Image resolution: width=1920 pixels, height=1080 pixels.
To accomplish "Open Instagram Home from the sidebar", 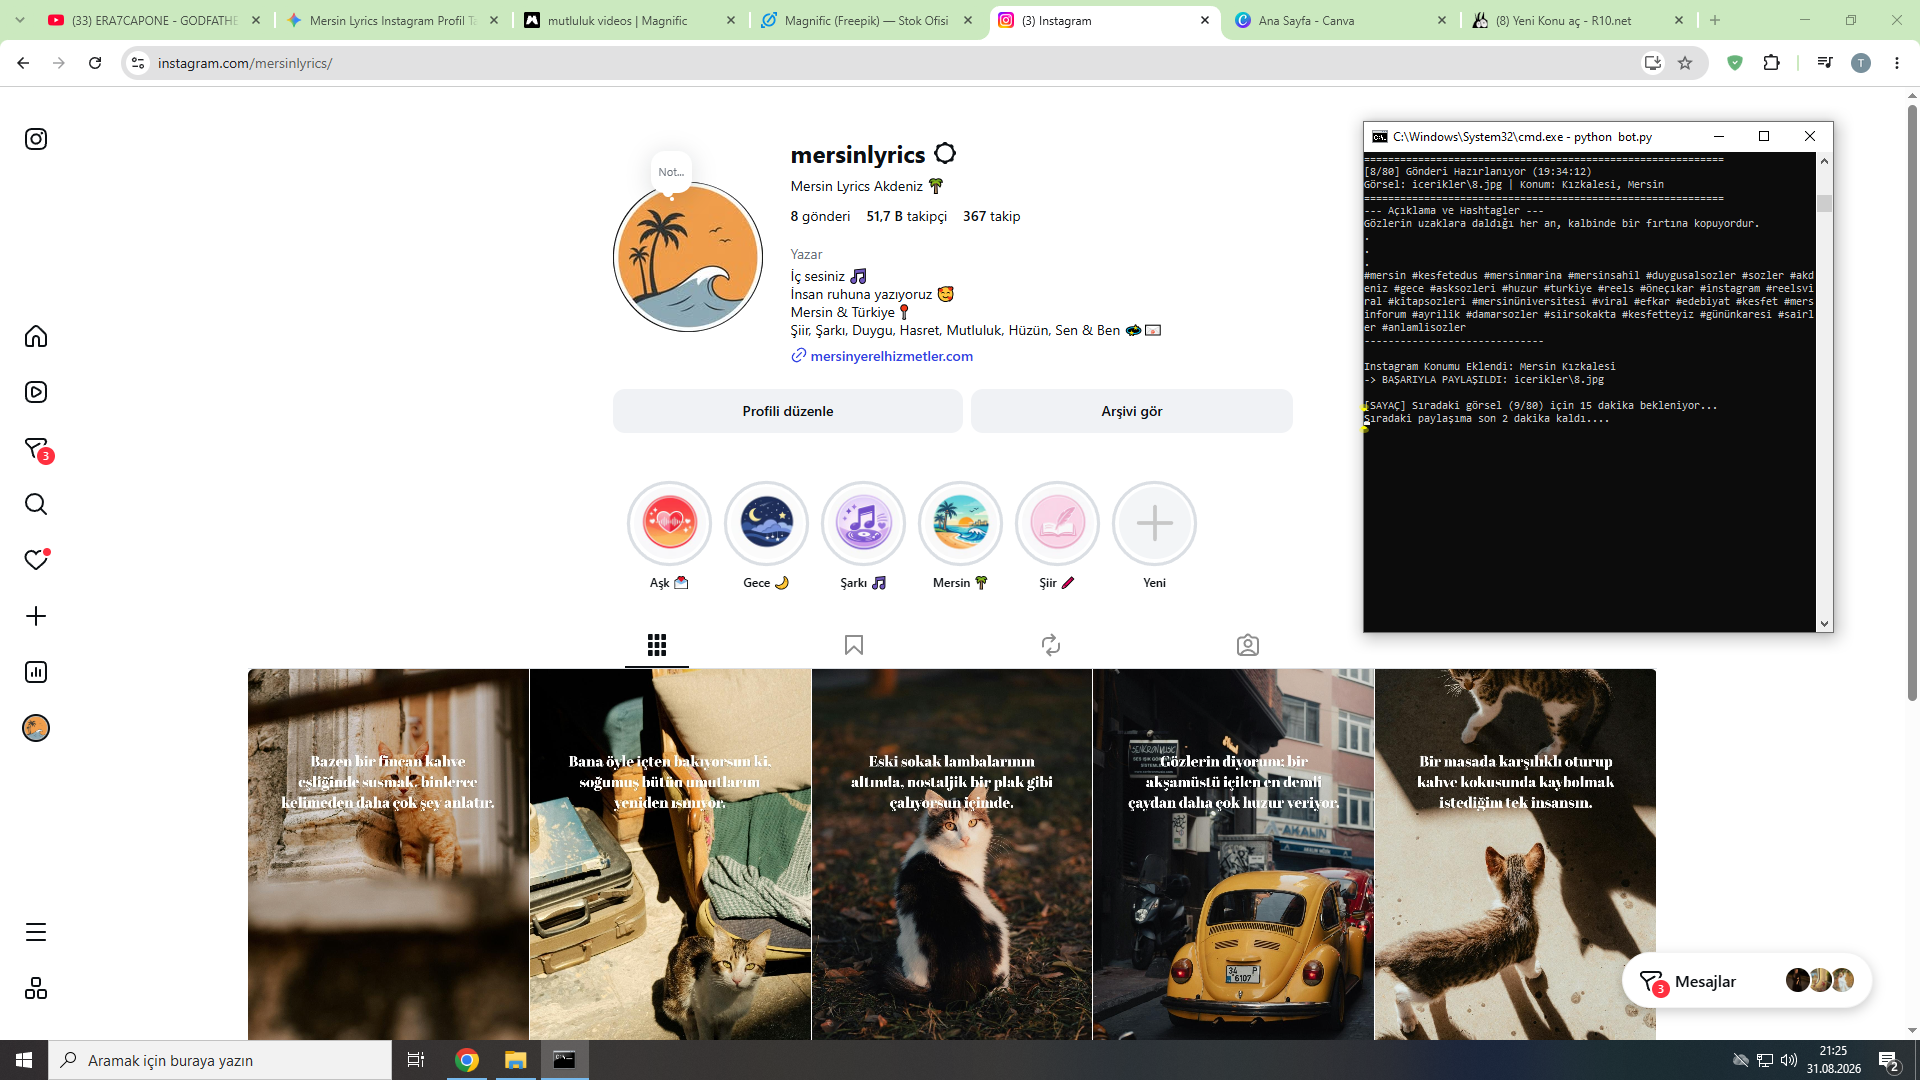I will [36, 336].
